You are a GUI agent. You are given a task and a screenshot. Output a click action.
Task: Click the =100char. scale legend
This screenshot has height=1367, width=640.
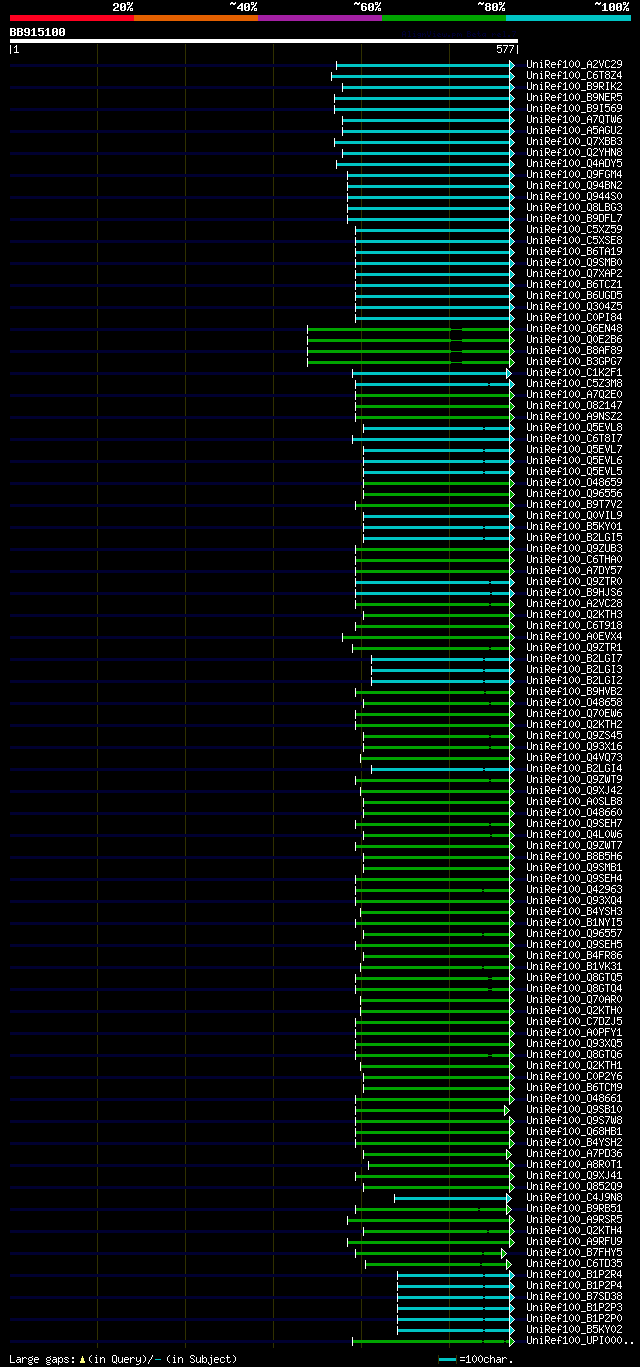477,1359
